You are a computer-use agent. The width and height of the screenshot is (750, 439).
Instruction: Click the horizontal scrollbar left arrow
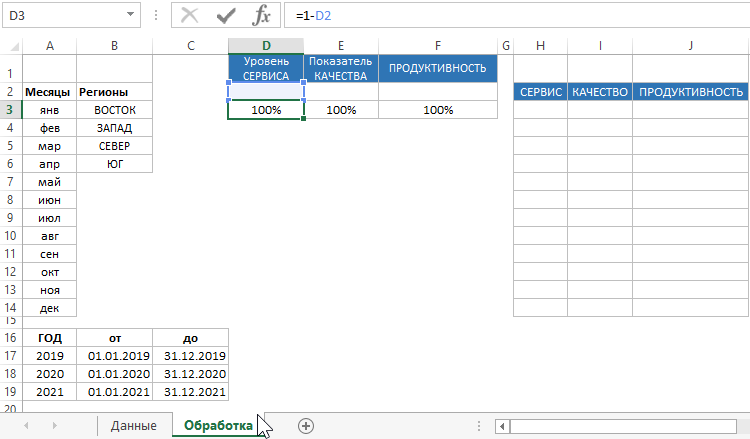point(503,426)
